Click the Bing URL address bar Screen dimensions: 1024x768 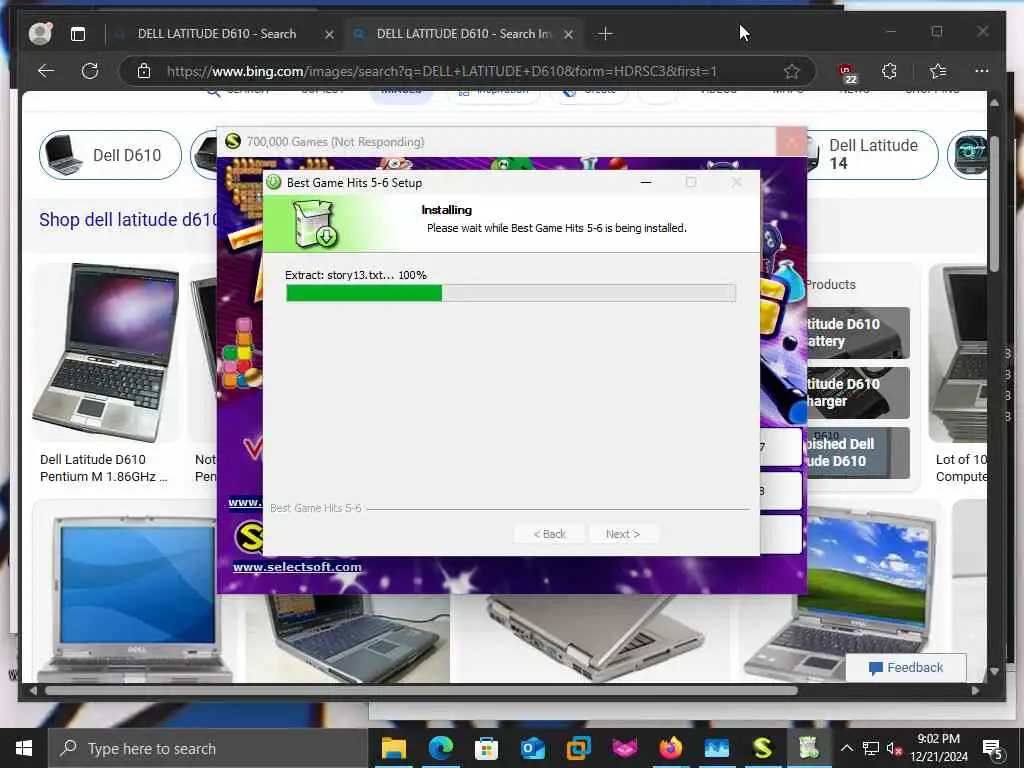point(441,71)
